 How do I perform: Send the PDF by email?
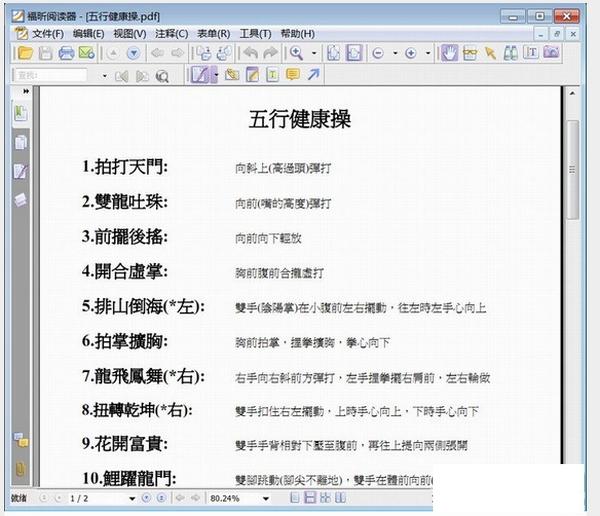[86, 53]
